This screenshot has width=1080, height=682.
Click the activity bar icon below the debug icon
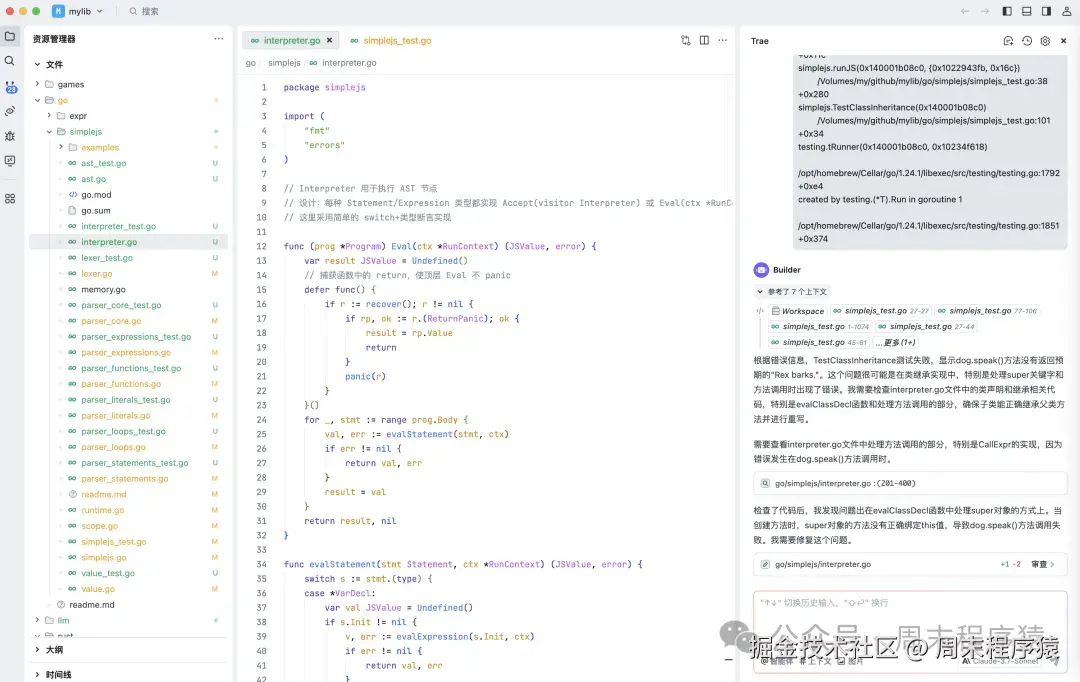coord(10,161)
